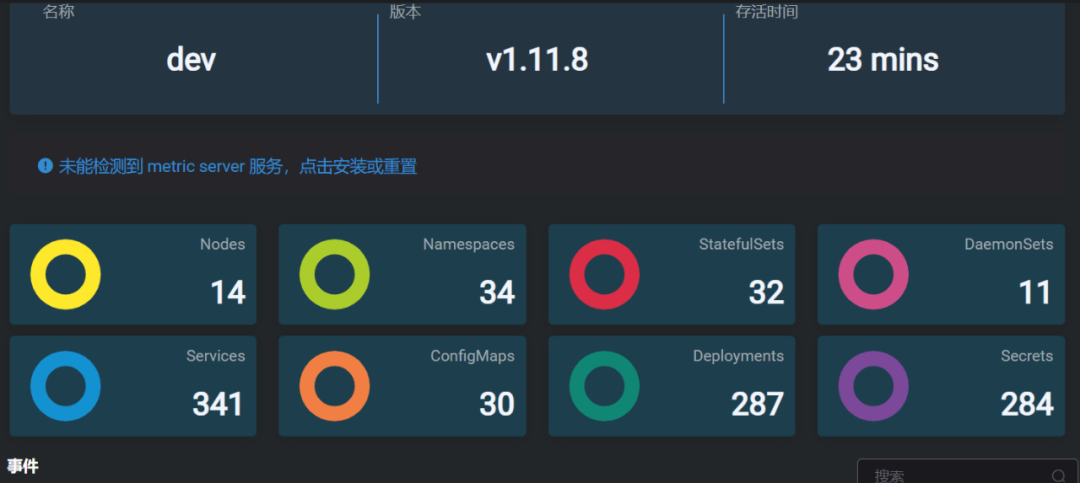Click the green Namespaces ring icon
Screen dimensions: 1080x483
tap(335, 274)
